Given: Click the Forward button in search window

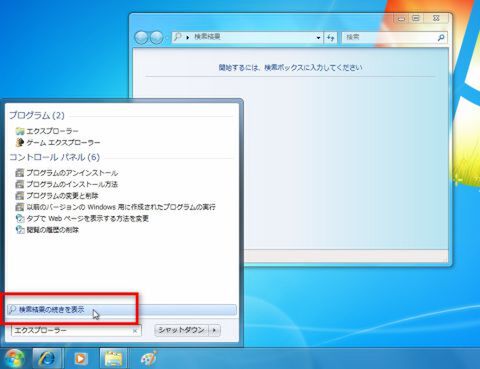Looking at the screenshot, I should (x=156, y=37).
